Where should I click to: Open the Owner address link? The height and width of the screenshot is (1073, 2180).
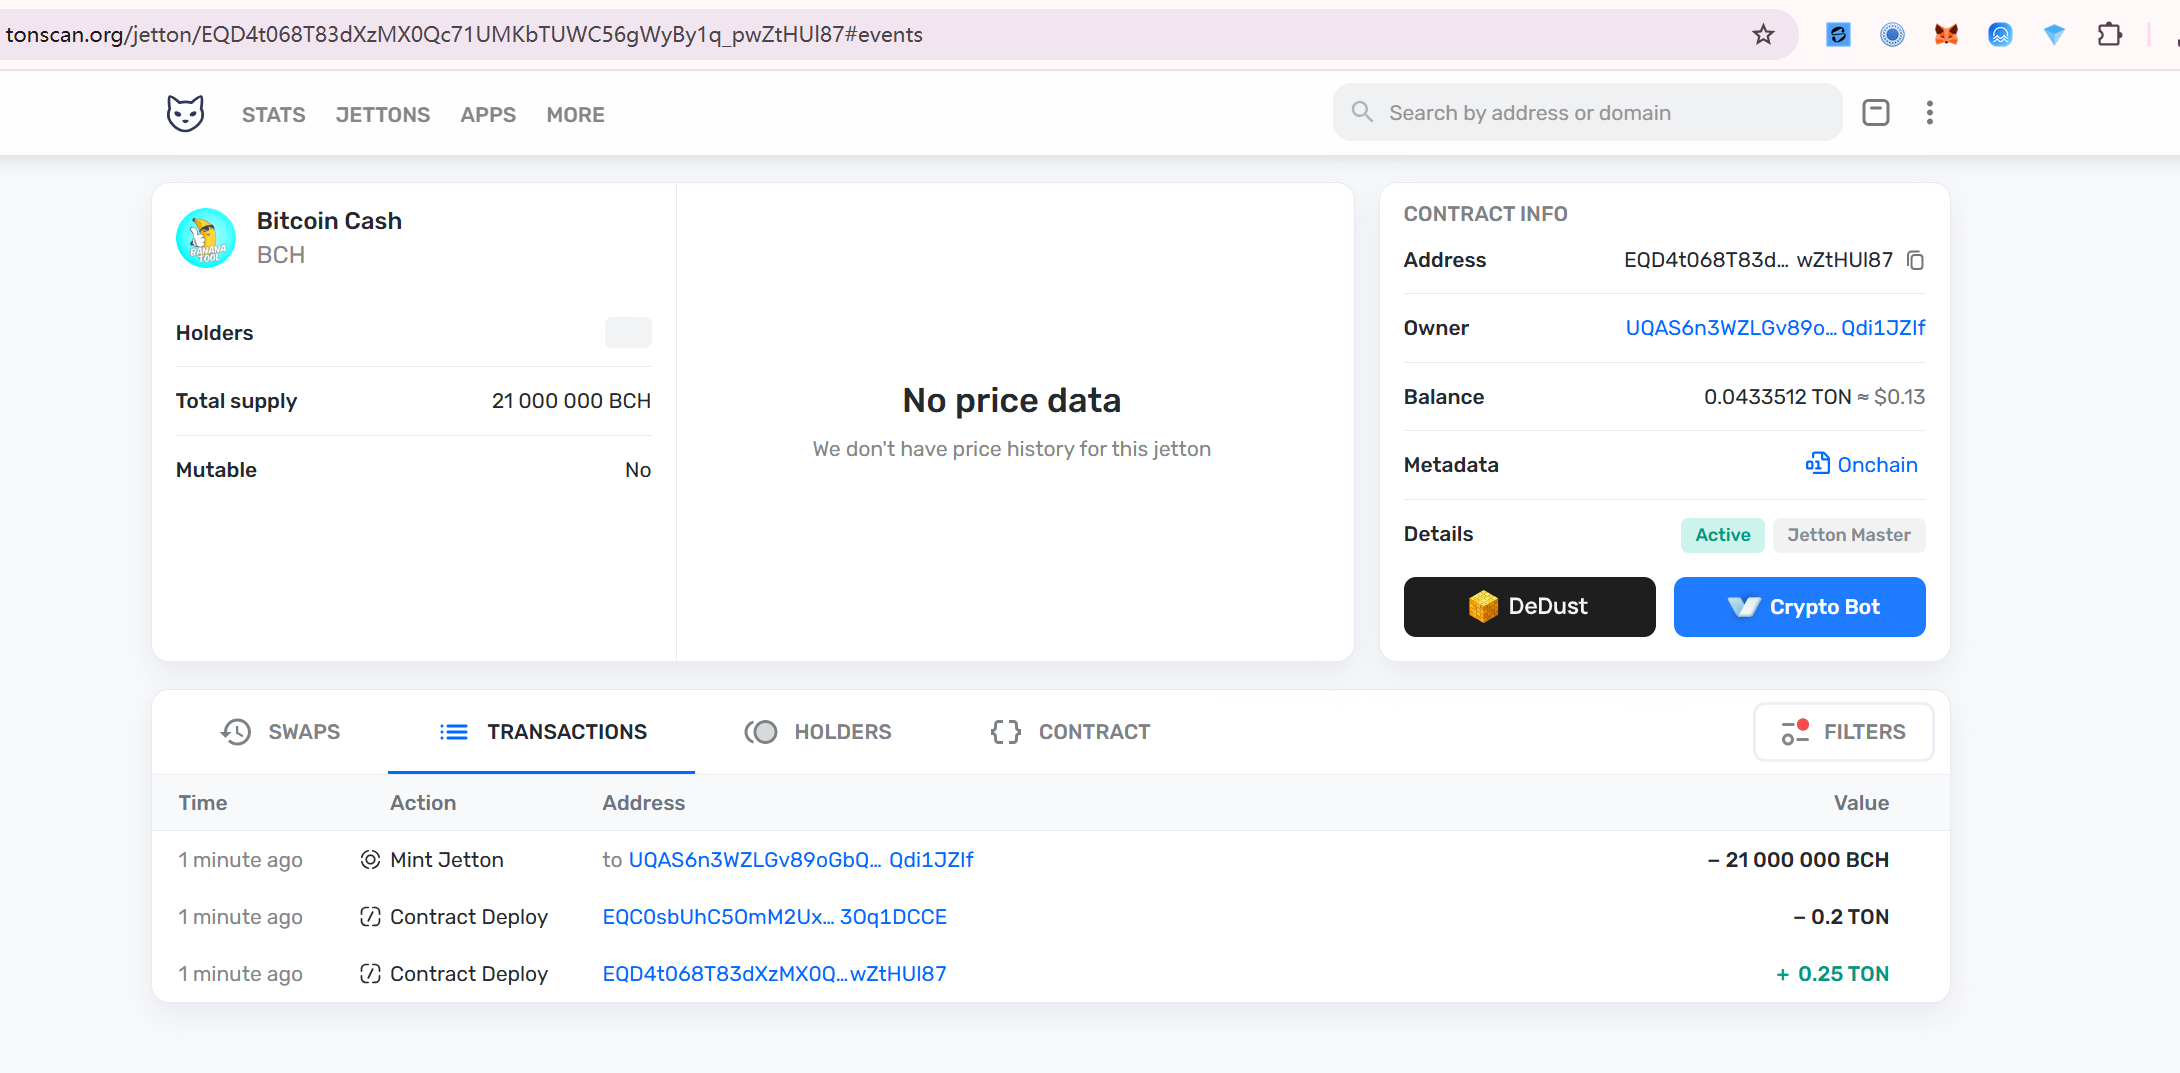[x=1774, y=328]
